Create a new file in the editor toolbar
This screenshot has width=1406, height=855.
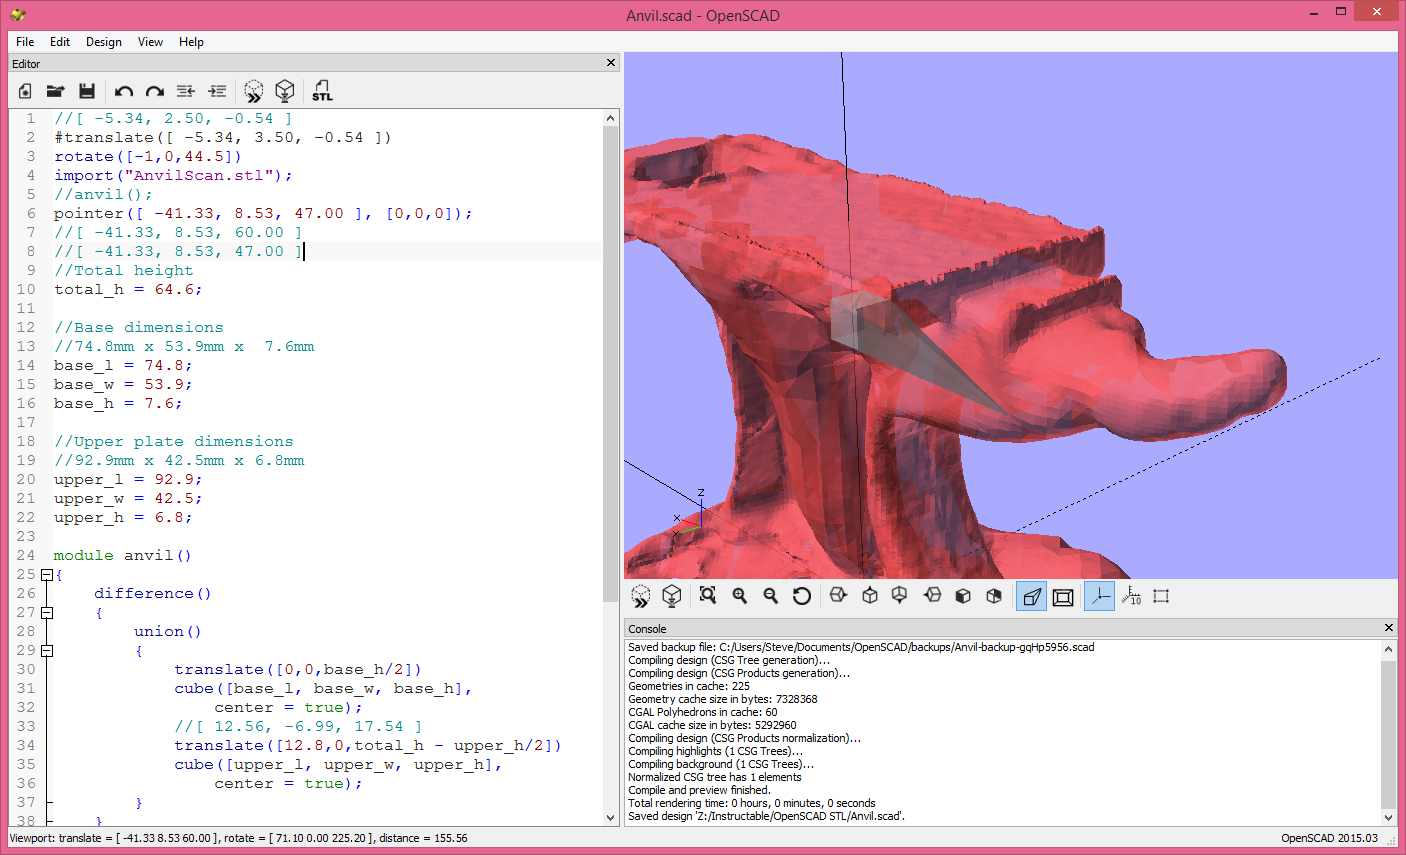pyautogui.click(x=24, y=91)
